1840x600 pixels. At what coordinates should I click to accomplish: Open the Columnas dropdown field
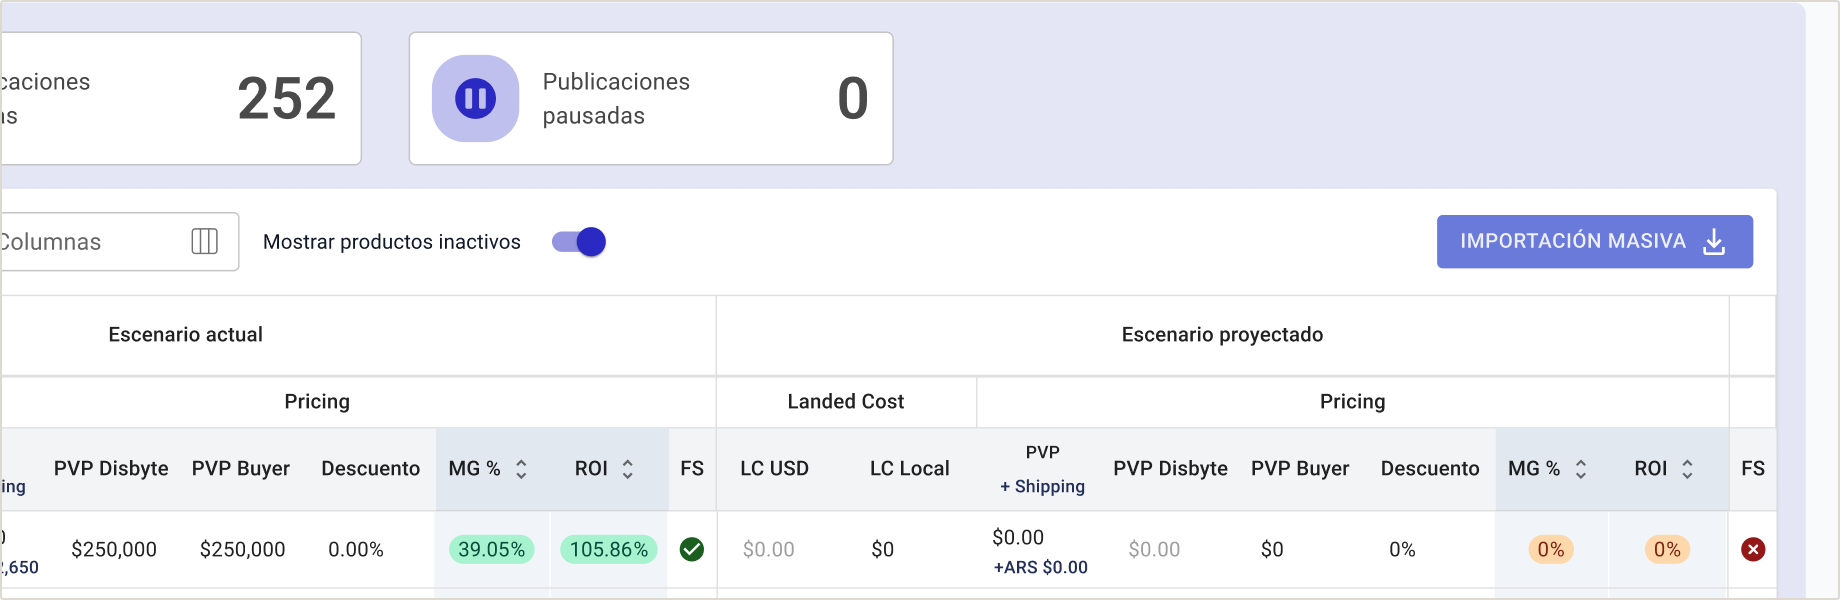coord(118,241)
